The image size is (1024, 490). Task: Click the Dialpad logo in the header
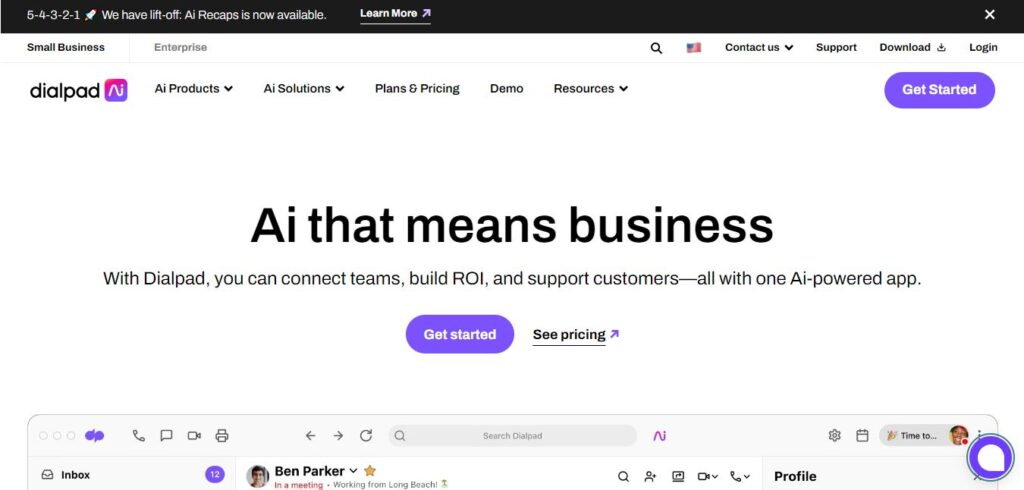pyautogui.click(x=78, y=90)
